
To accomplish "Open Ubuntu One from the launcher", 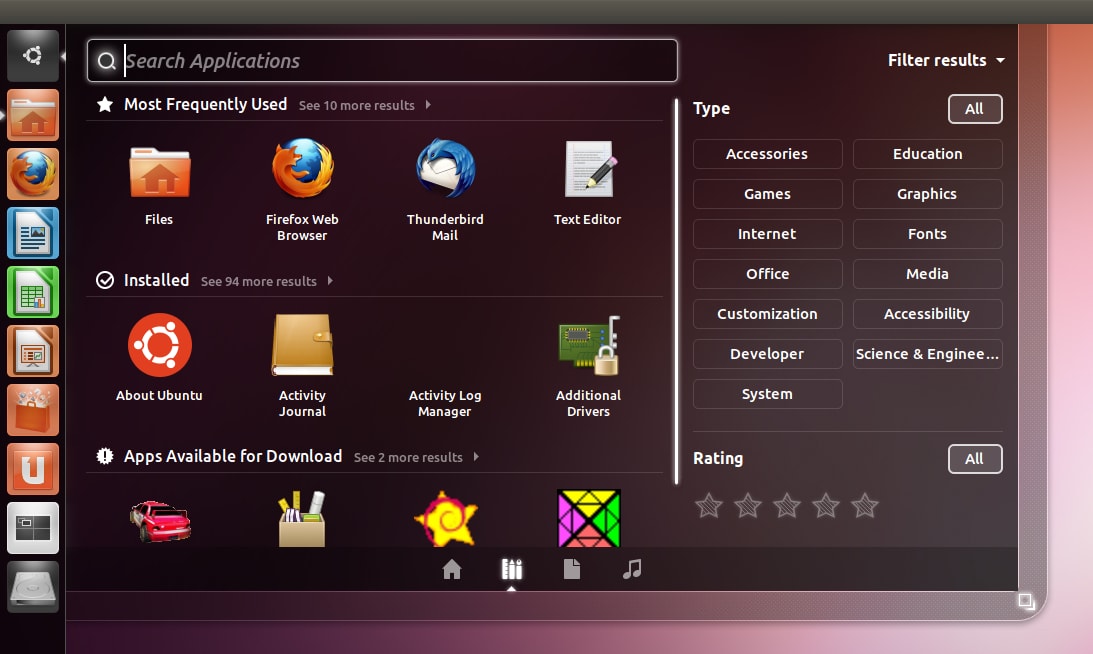I will tap(33, 469).
